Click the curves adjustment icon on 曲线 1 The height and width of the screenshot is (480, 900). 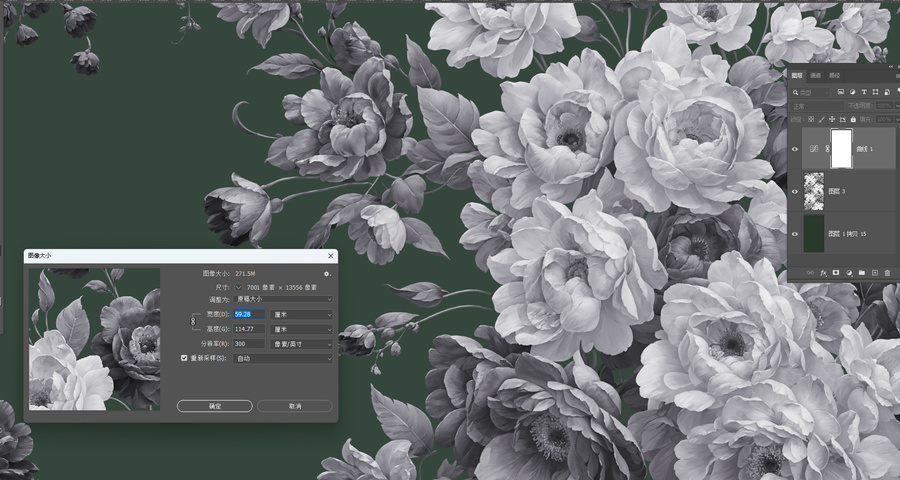pyautogui.click(x=813, y=149)
